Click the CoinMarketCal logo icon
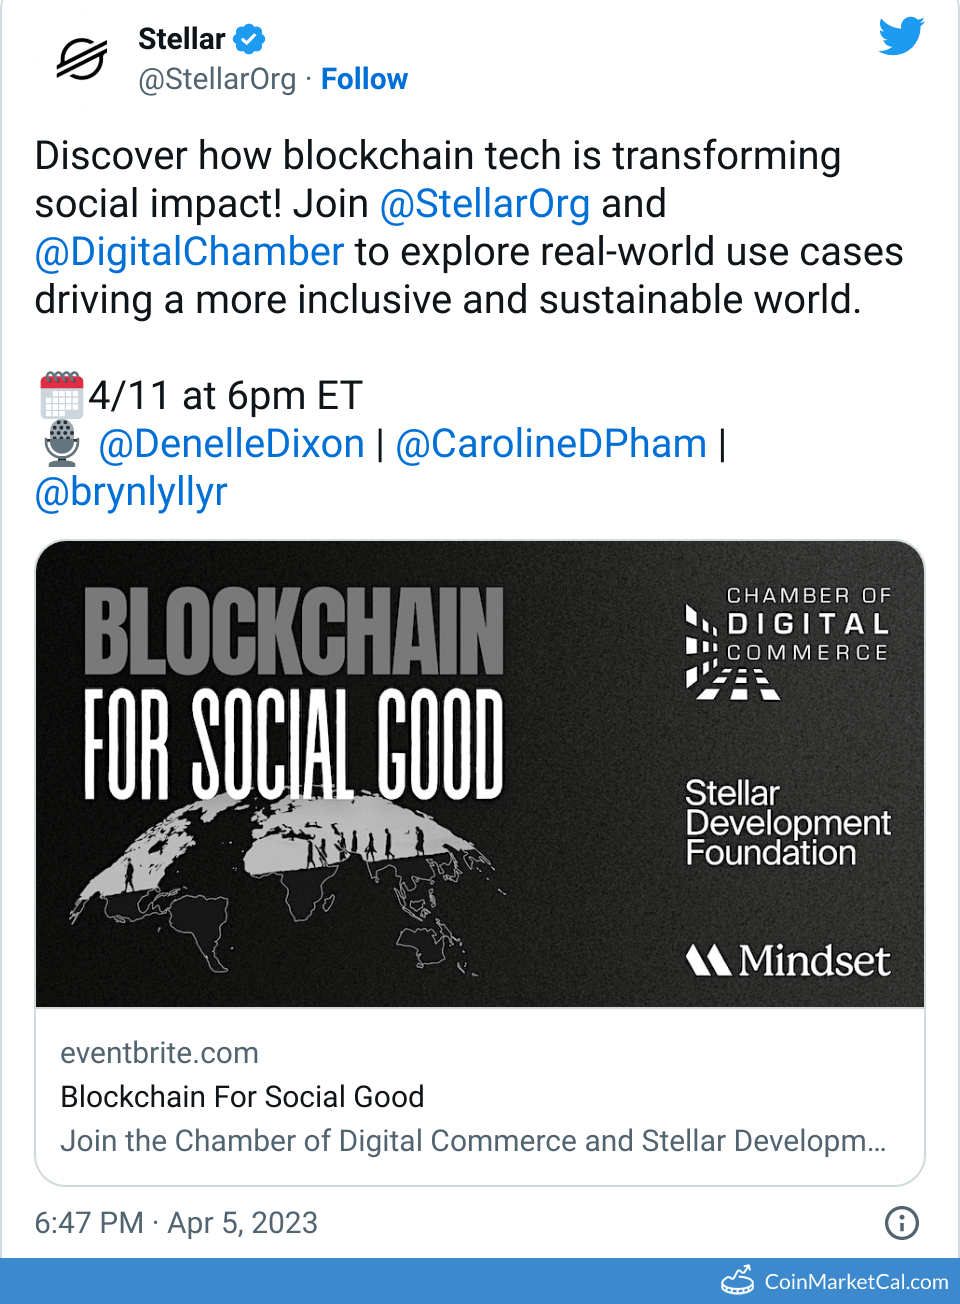This screenshot has height=1304, width=960. pyautogui.click(x=738, y=1281)
